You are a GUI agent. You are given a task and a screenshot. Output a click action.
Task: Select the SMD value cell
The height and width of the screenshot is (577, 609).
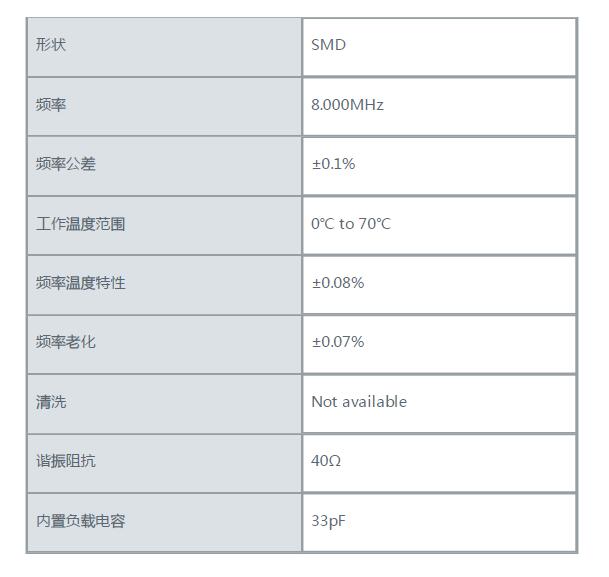328,45
